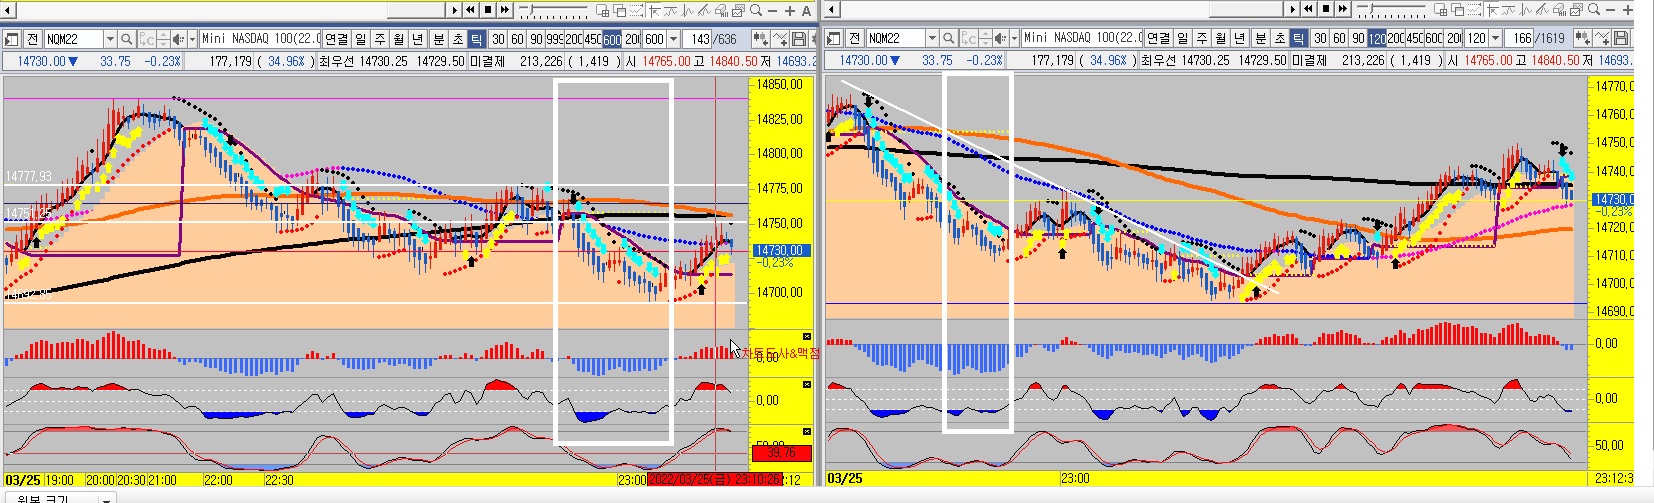Image resolution: width=1654 pixels, height=503 pixels.
Task: Choose the 120 tick interval in right chart
Action: (1377, 39)
